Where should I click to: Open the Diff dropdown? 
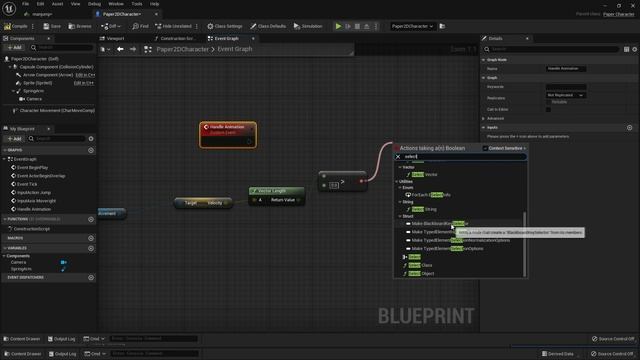111,26
